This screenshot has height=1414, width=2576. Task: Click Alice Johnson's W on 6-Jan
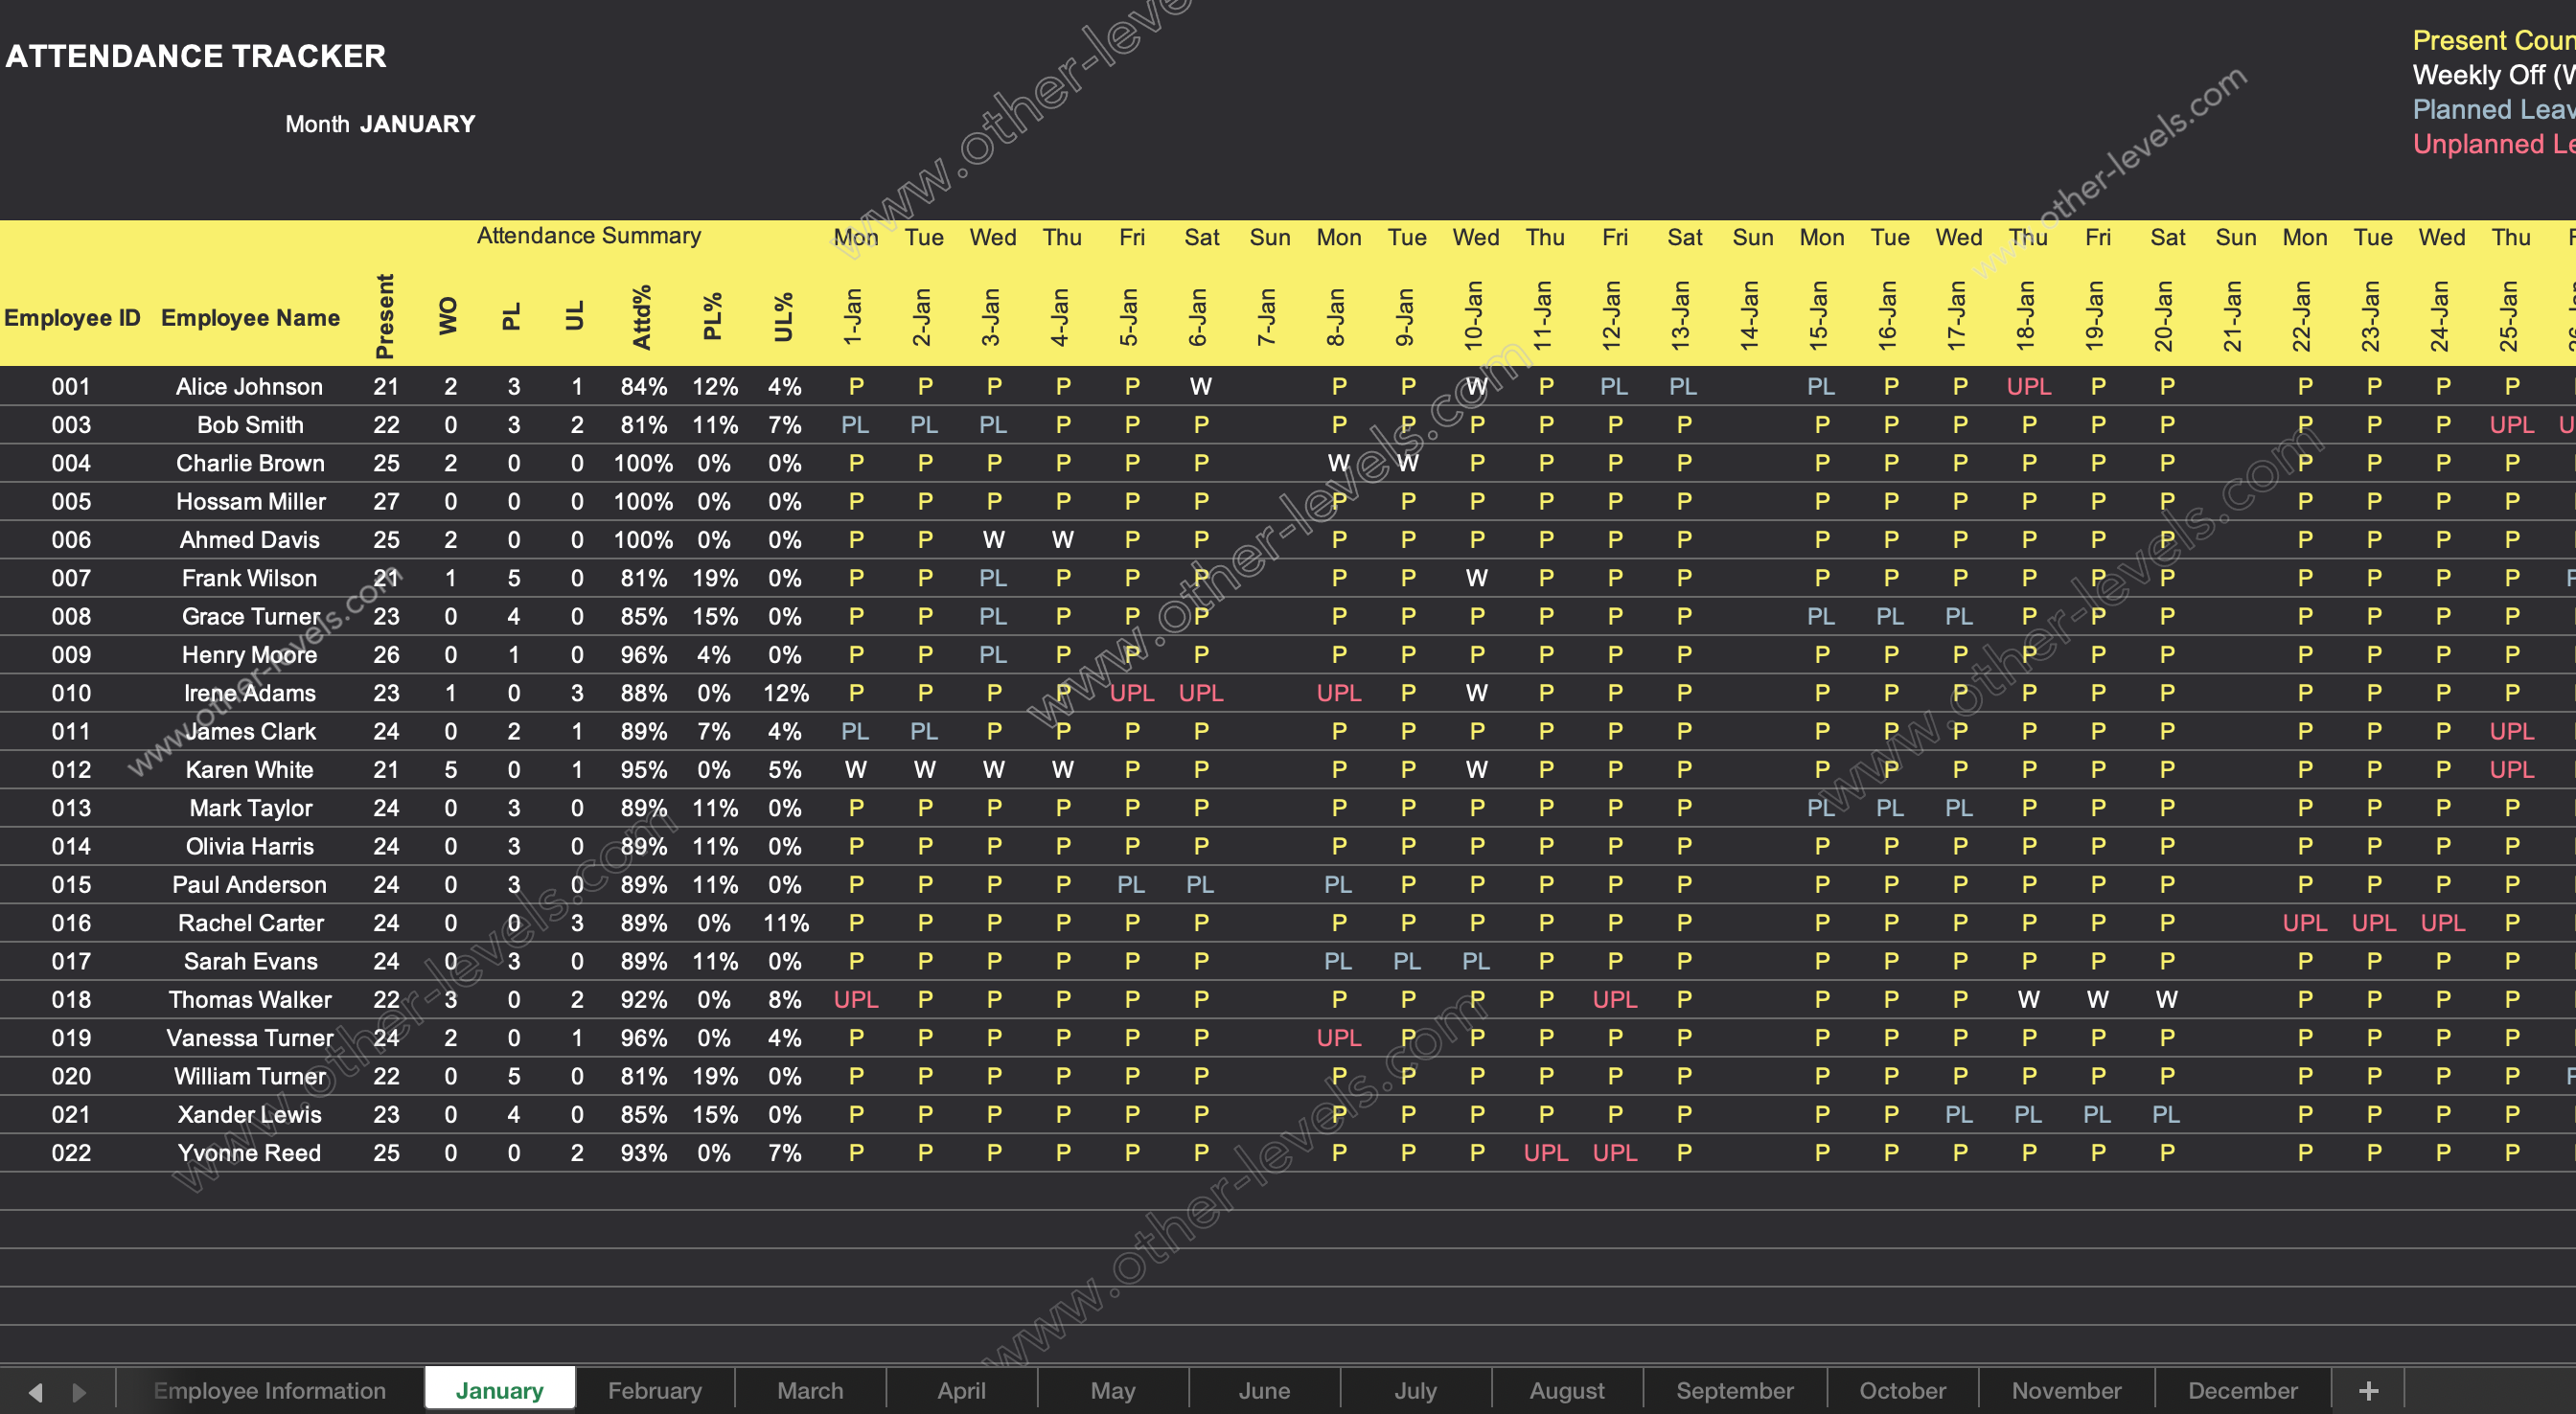[x=1200, y=386]
